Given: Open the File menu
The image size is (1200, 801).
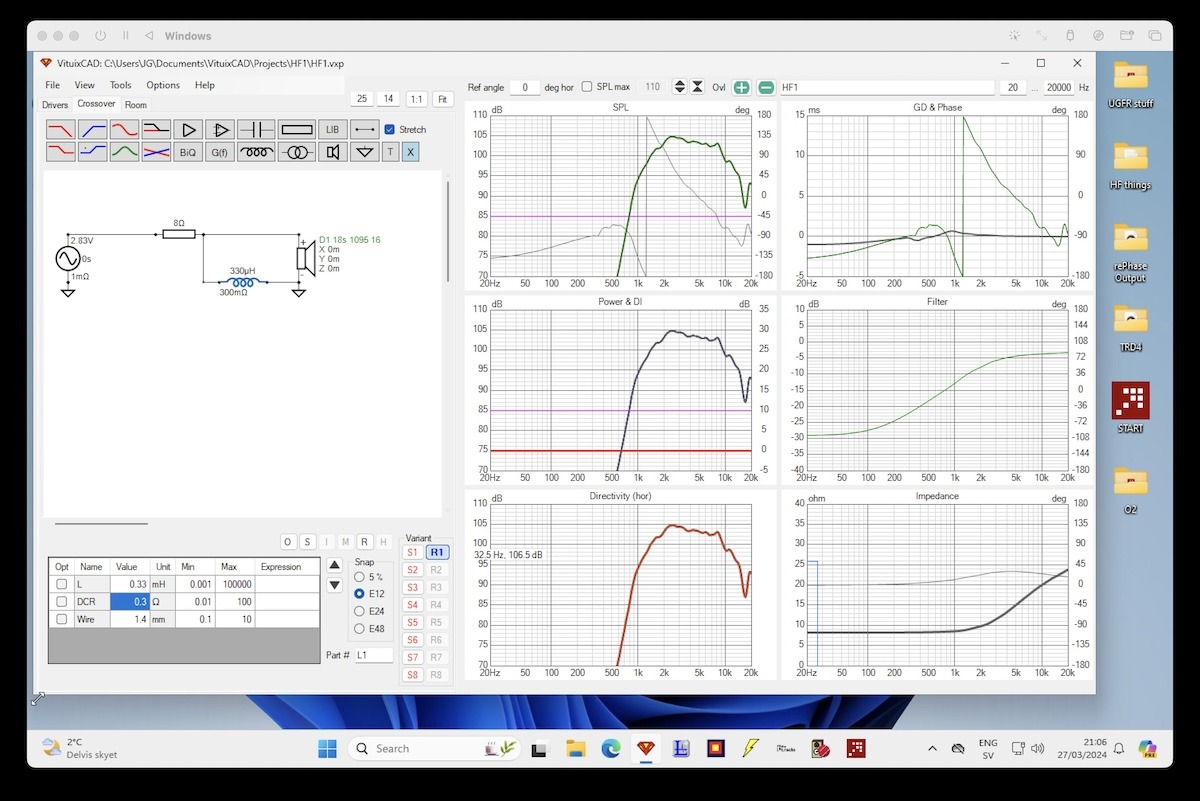Looking at the screenshot, I should [x=52, y=85].
